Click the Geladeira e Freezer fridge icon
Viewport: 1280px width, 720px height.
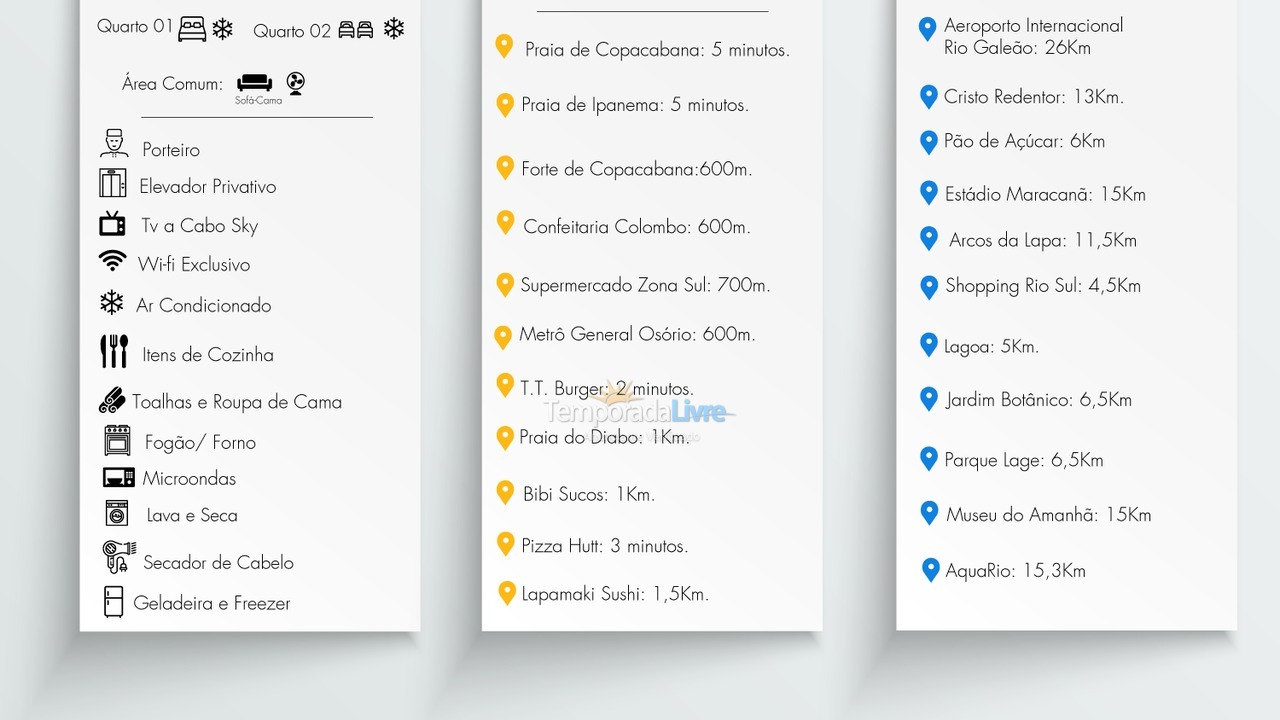tap(114, 601)
